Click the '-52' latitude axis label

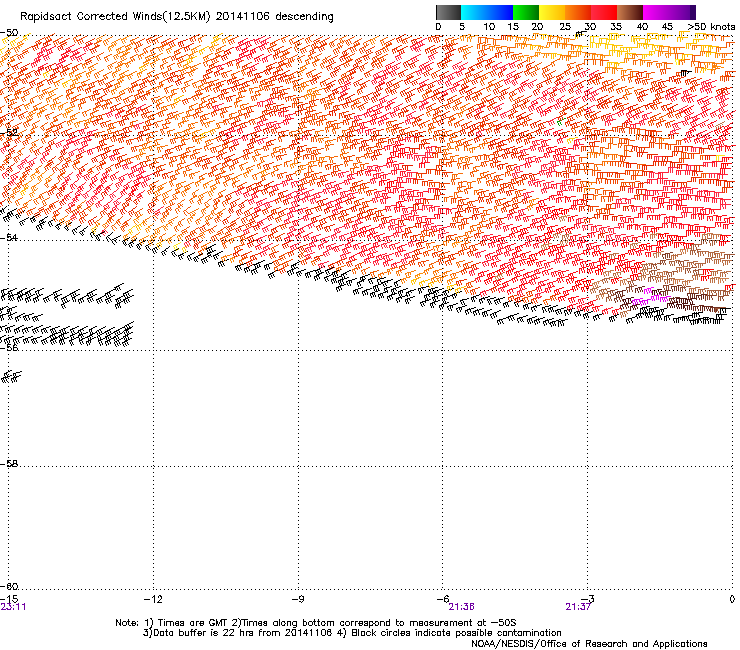pyautogui.click(x=9, y=132)
